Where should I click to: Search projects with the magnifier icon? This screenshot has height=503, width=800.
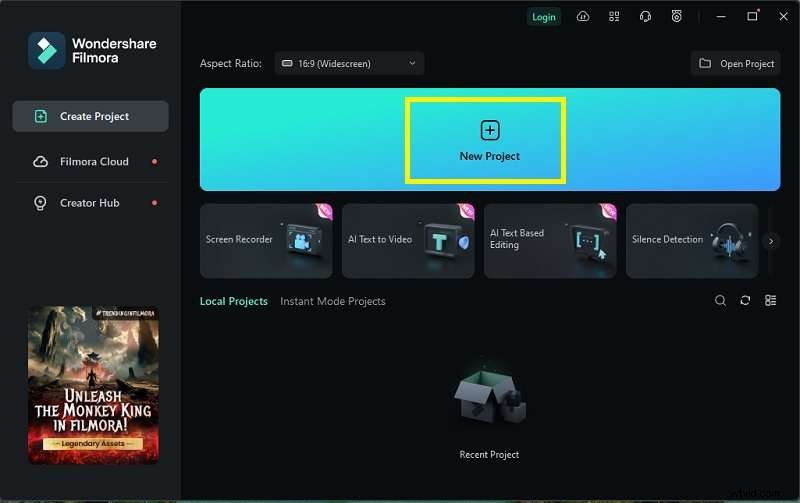point(720,301)
